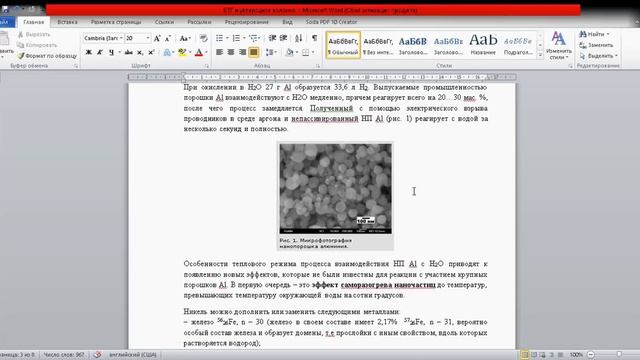Decrease paragraph indent
The width and height of the screenshot is (640, 360).
click(272, 38)
